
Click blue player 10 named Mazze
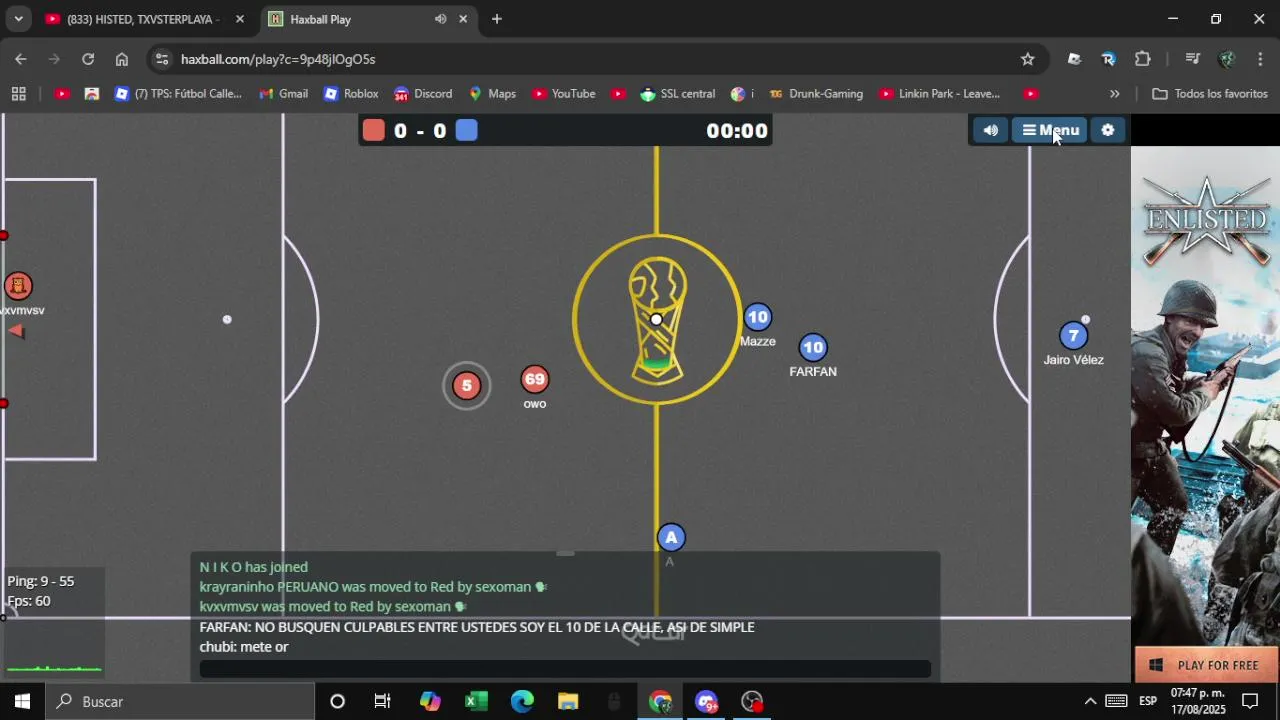tap(758, 317)
